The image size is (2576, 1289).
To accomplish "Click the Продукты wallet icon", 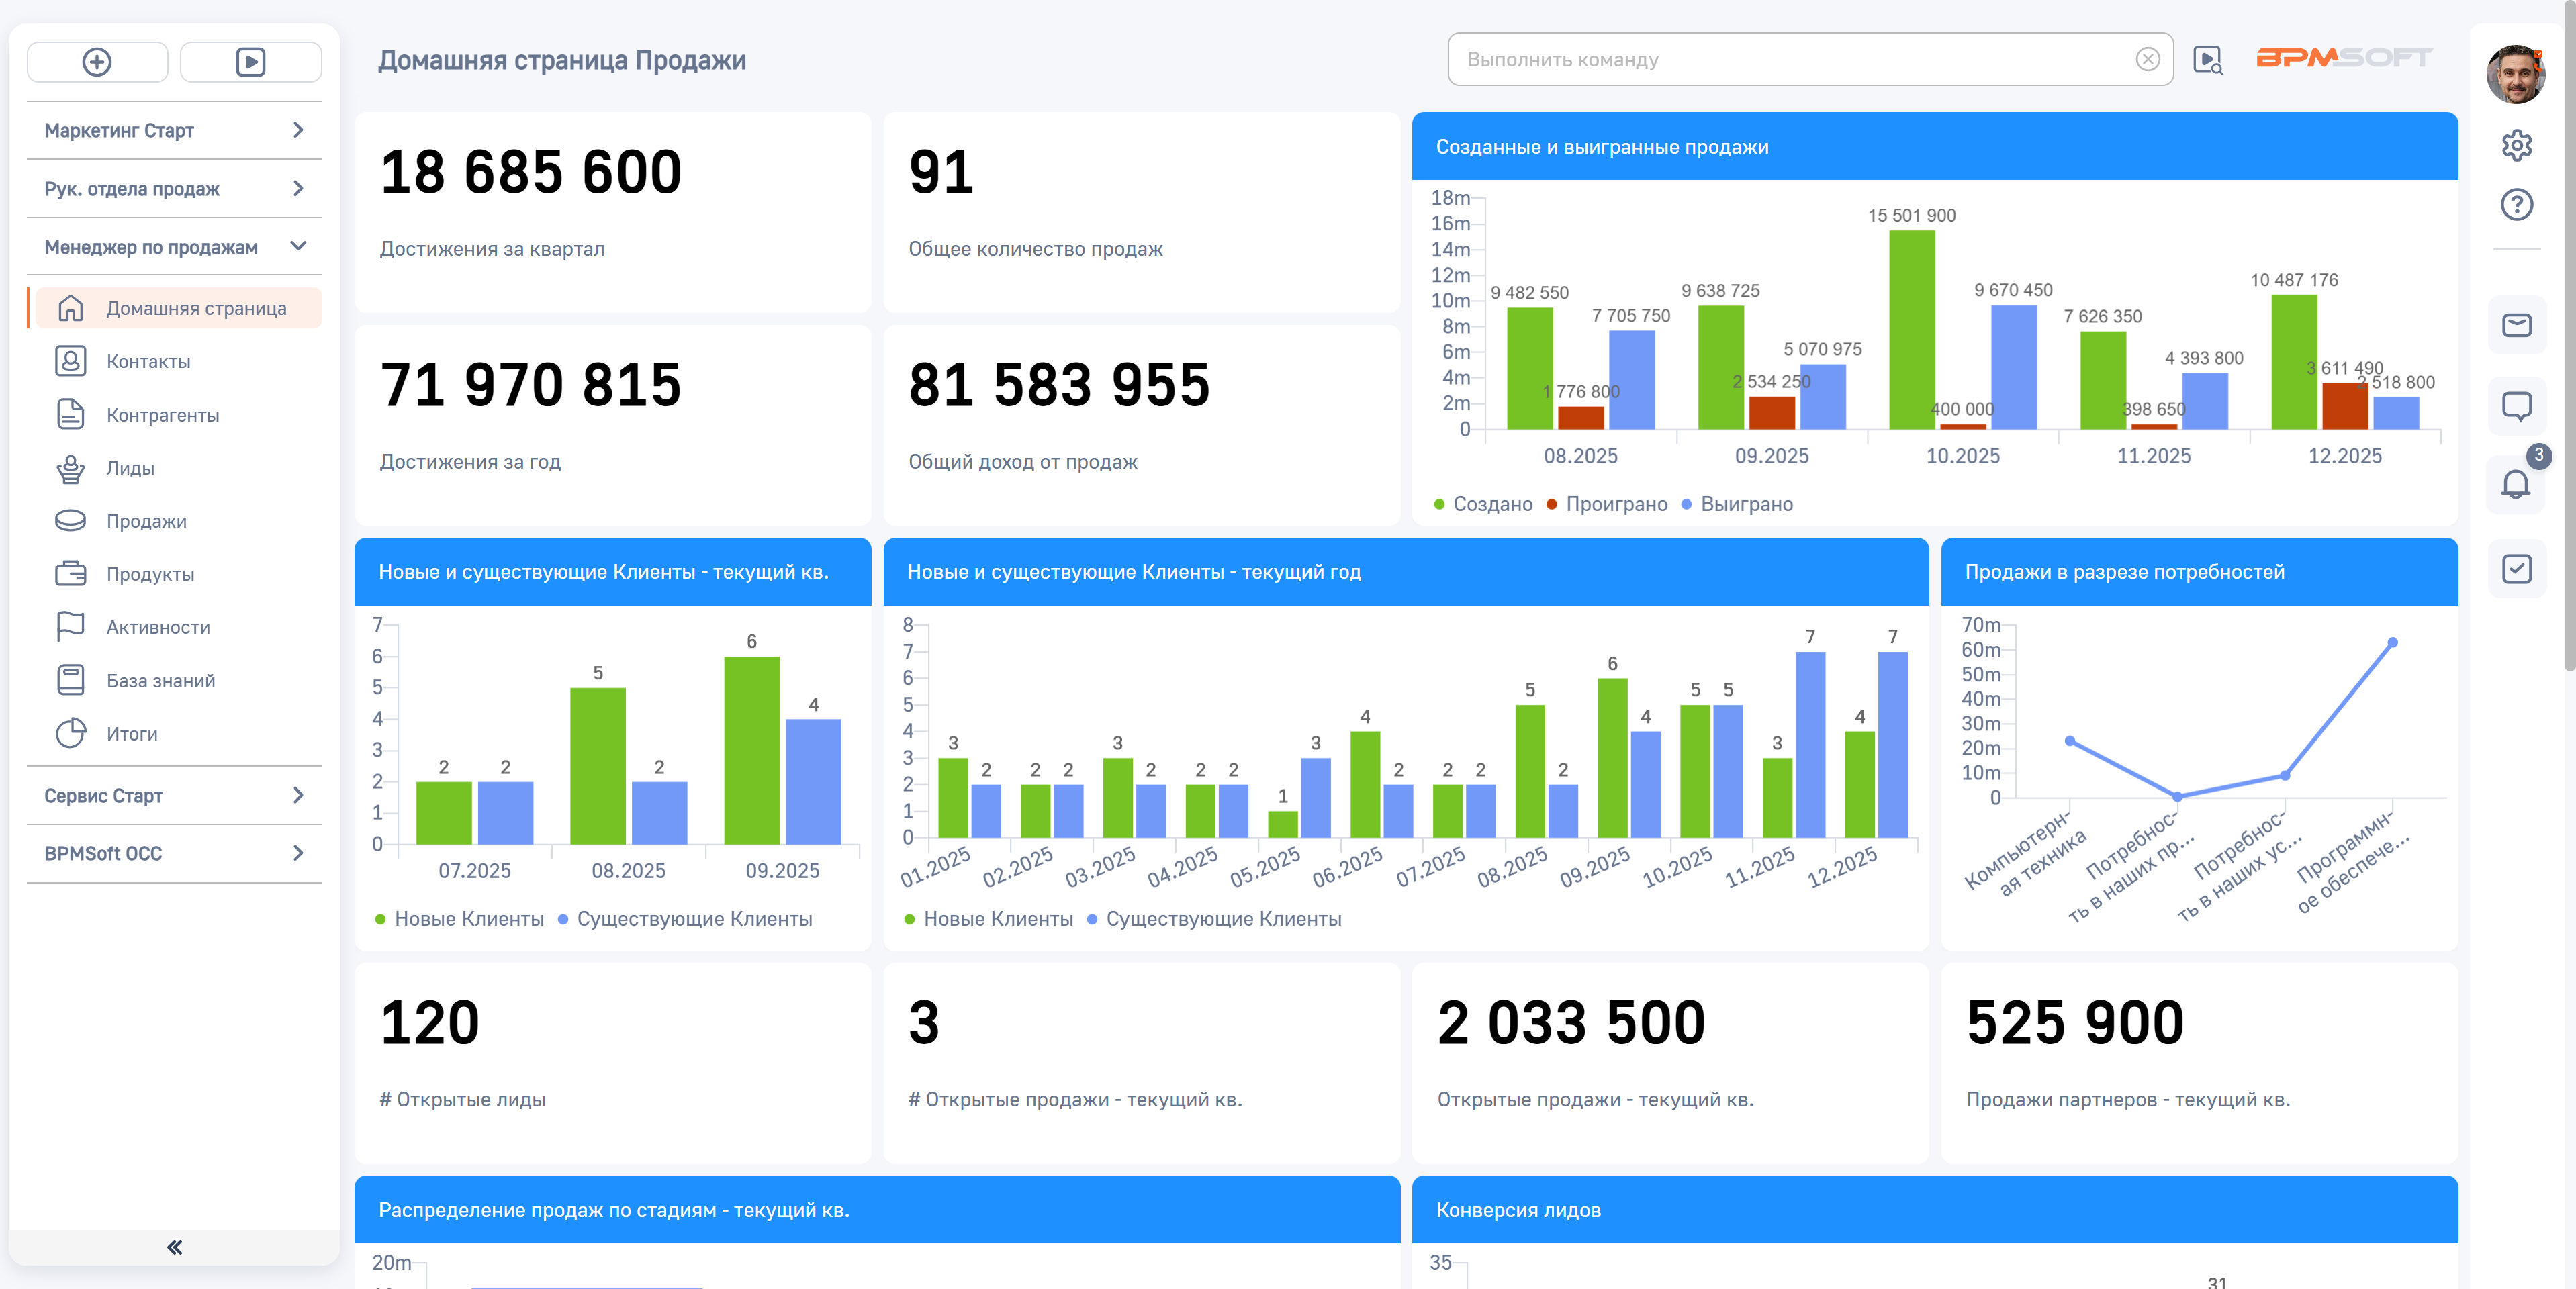I will coord(70,573).
